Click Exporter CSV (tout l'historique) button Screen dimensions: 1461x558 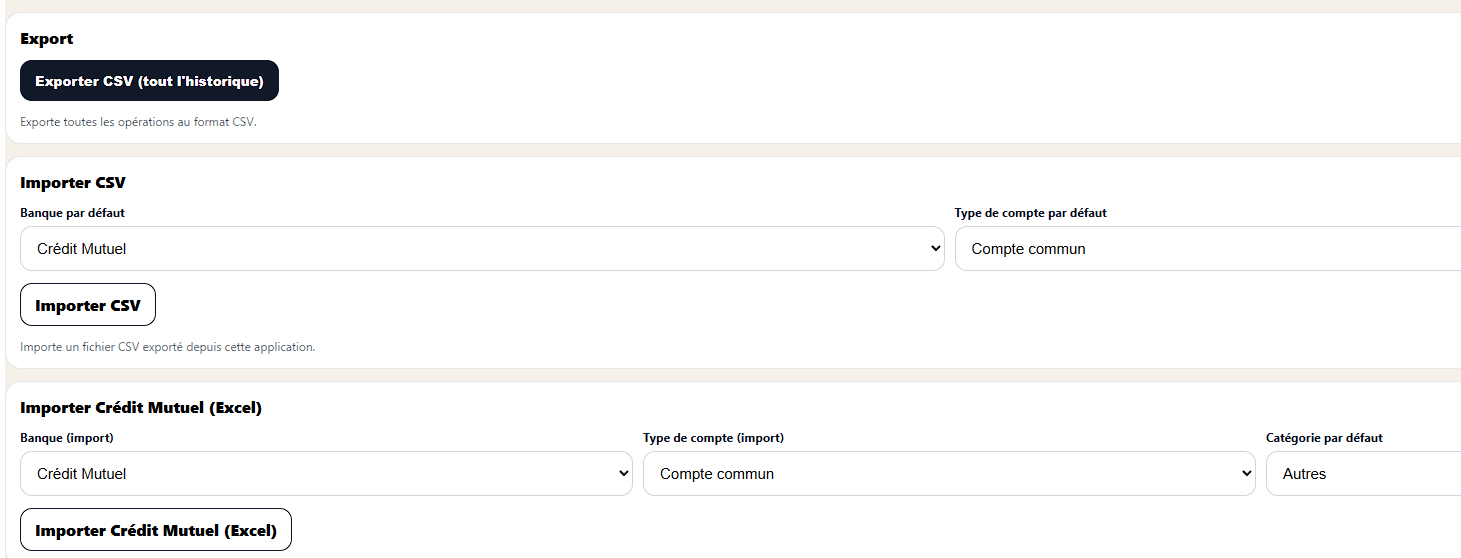(x=149, y=81)
